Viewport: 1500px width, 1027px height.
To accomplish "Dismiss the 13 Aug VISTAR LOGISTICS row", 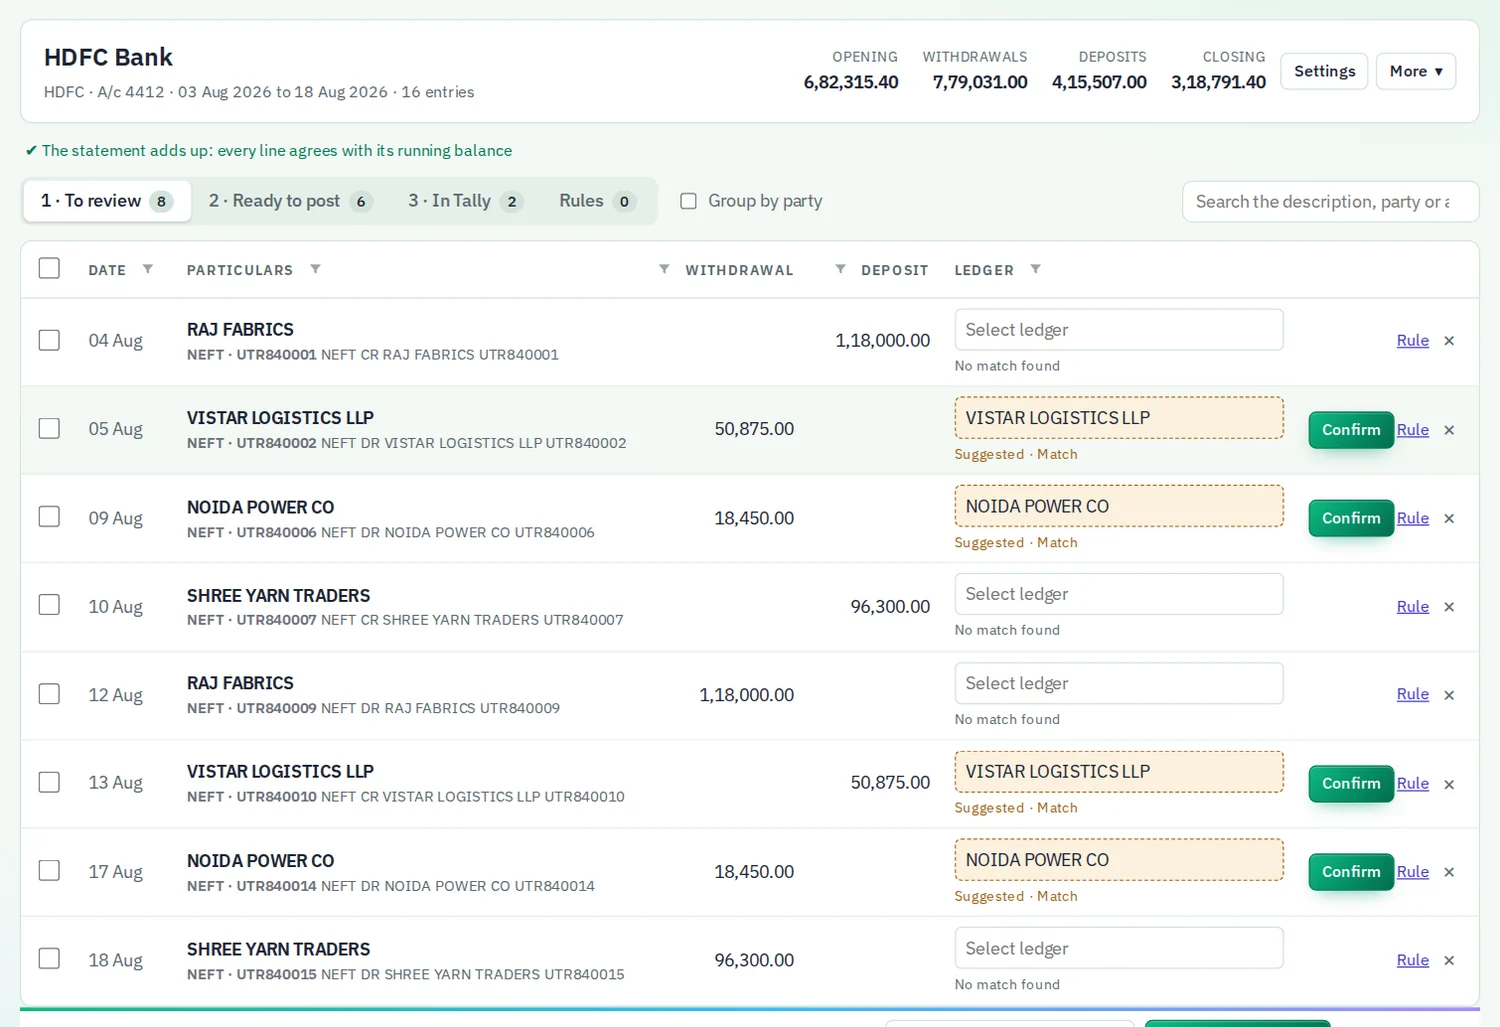I will 1449,784.
